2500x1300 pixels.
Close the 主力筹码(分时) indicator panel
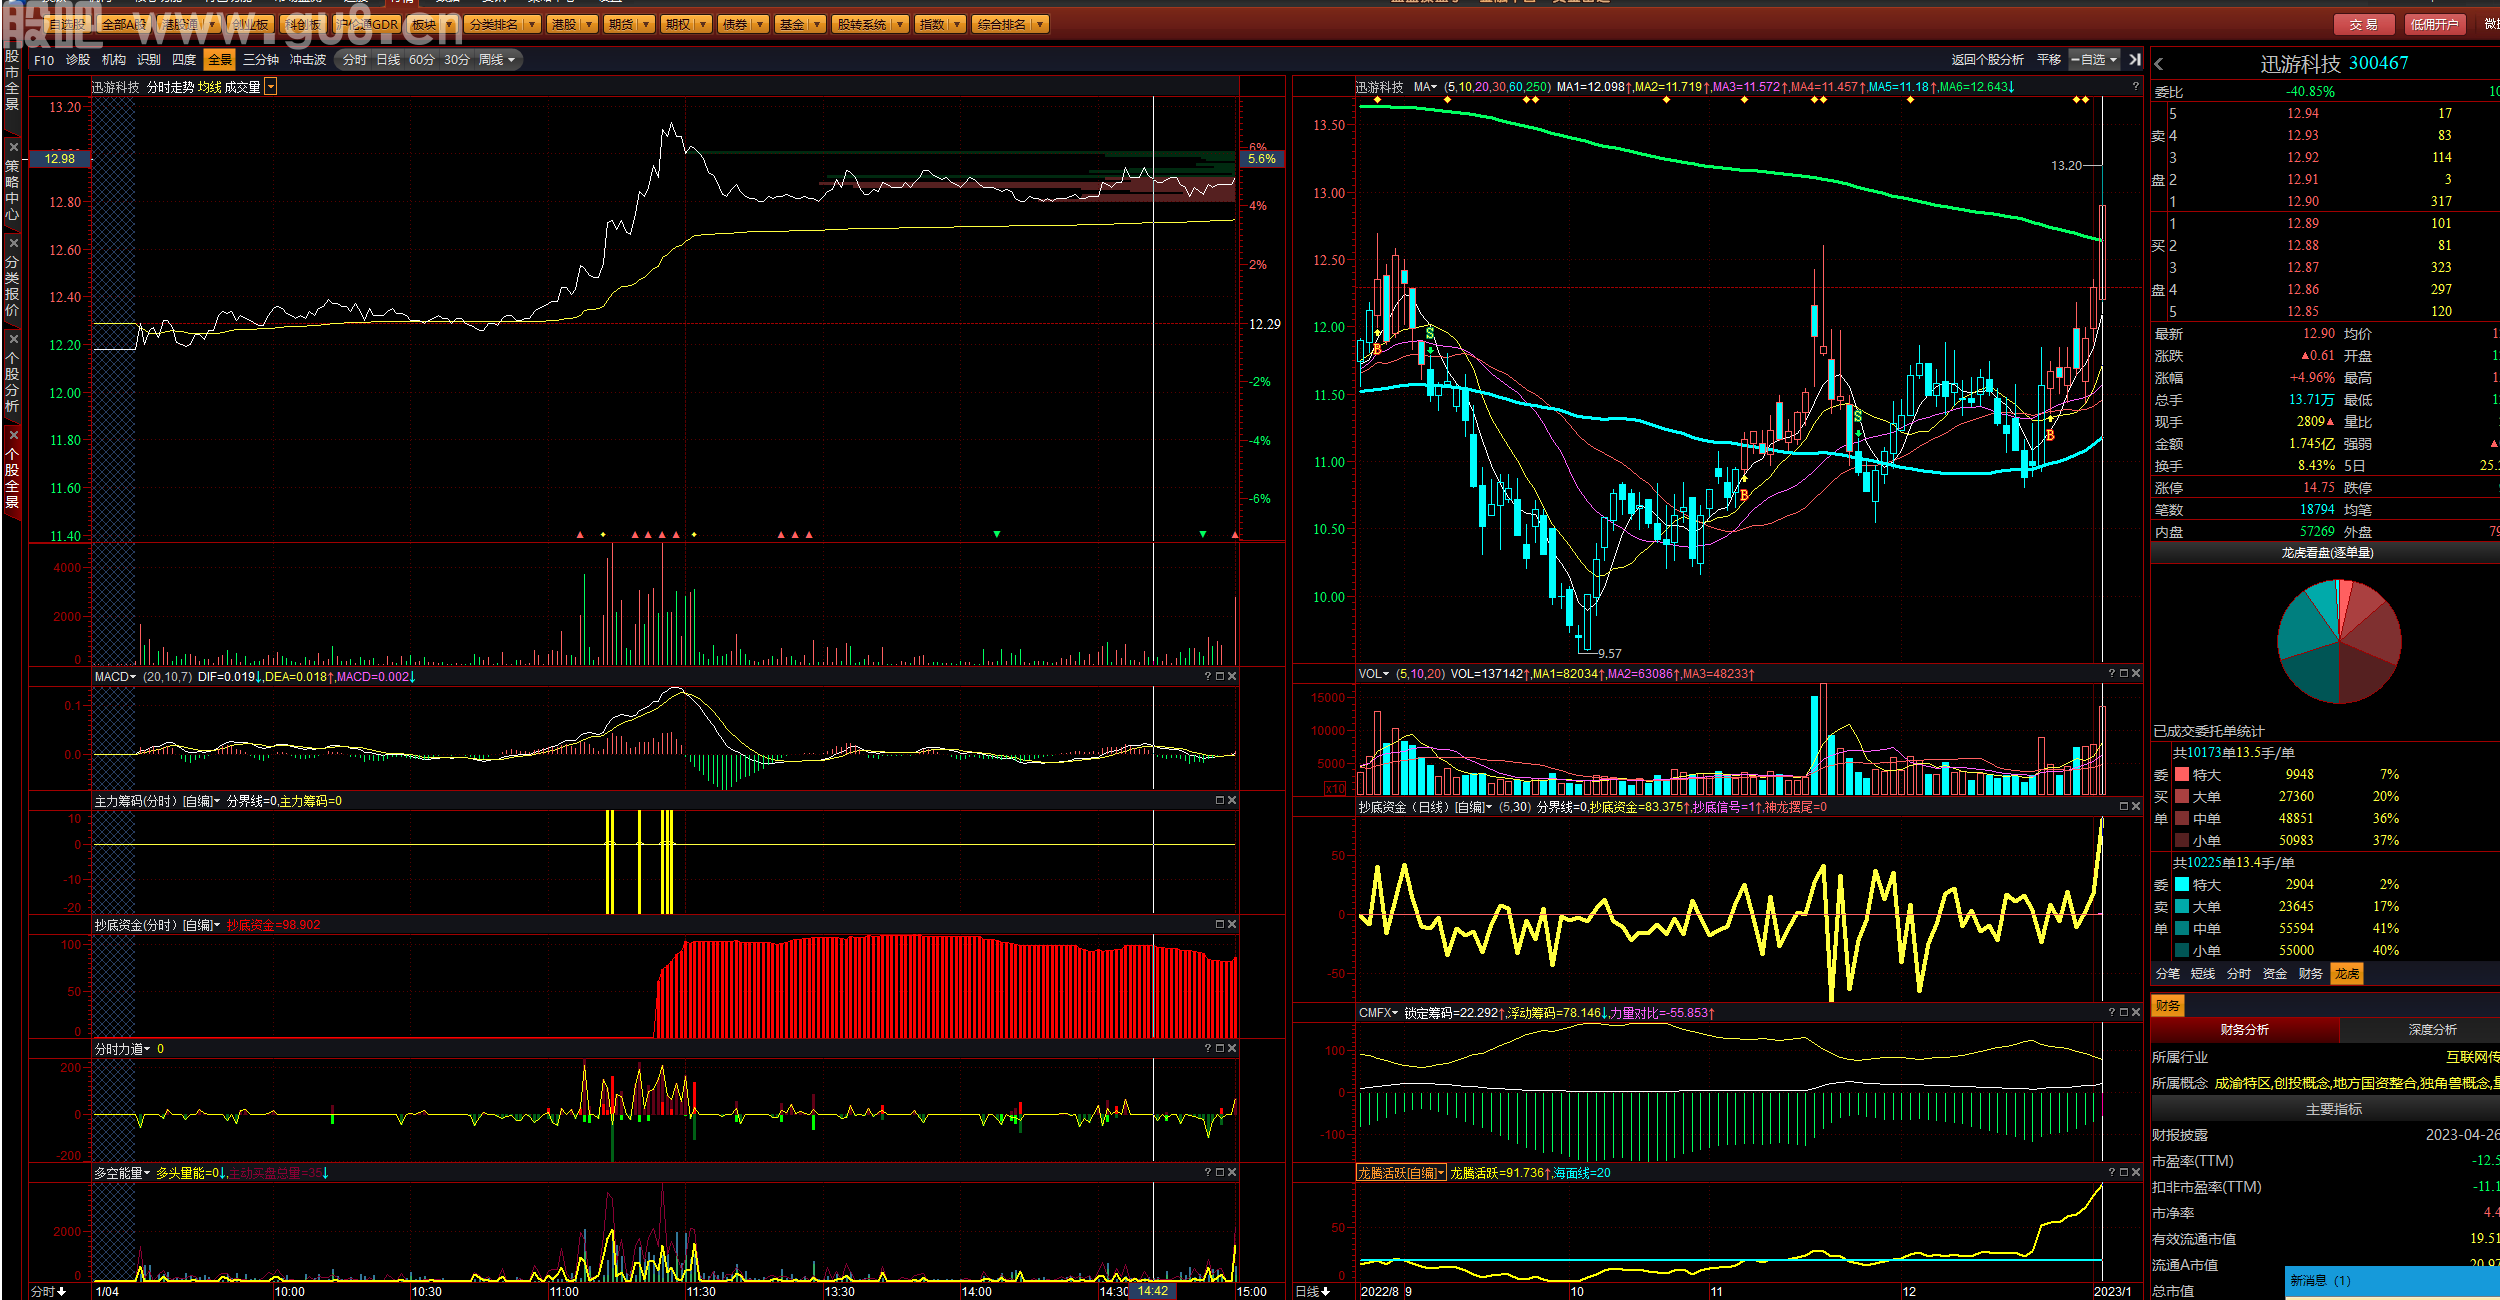pos(1232,801)
